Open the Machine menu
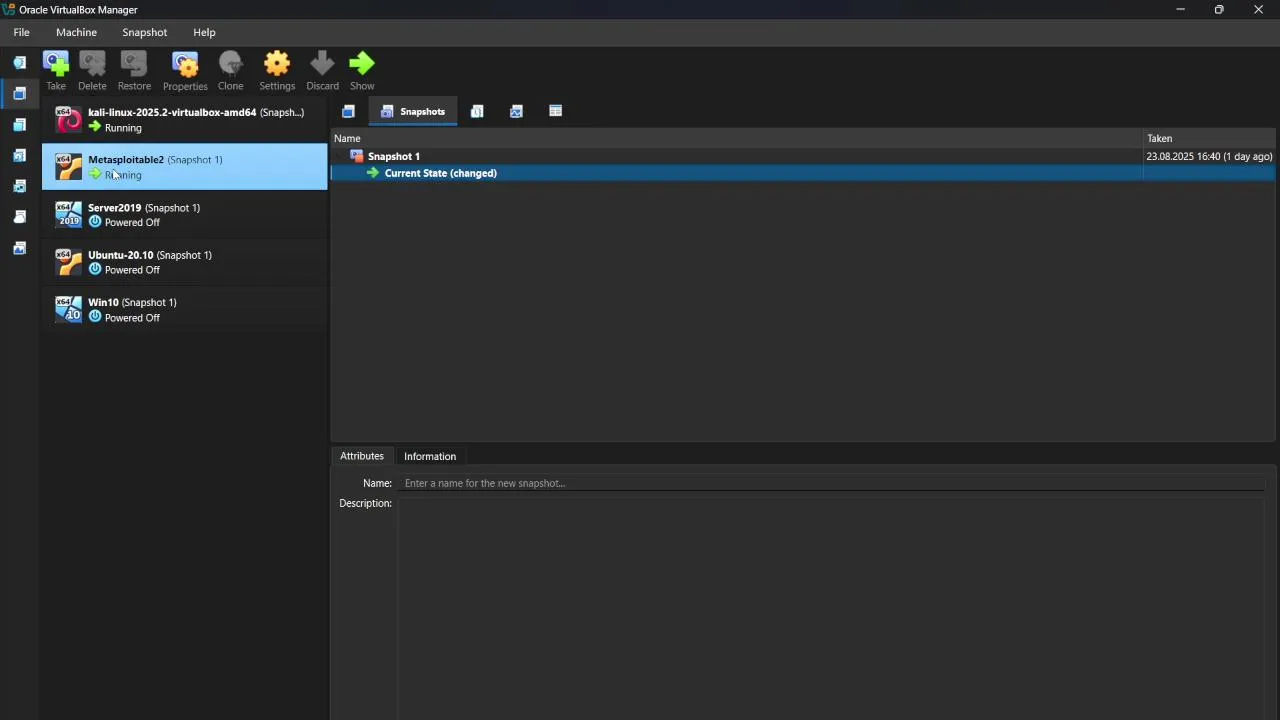The width and height of the screenshot is (1280, 720). click(x=76, y=32)
